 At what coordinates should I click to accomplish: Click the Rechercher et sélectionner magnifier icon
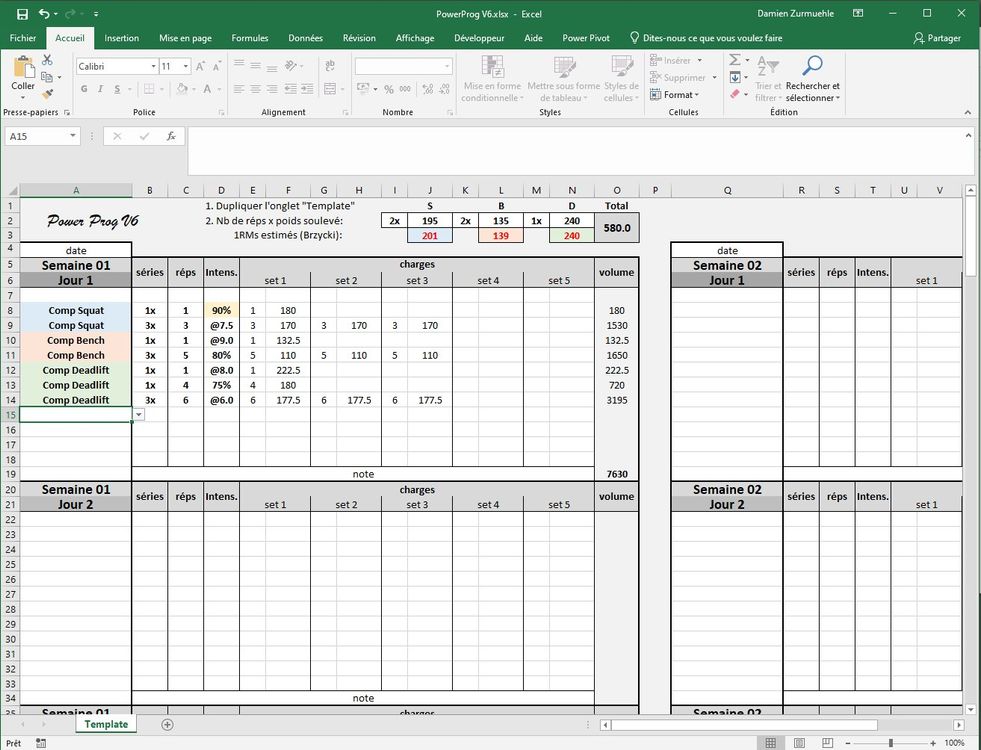[x=812, y=65]
